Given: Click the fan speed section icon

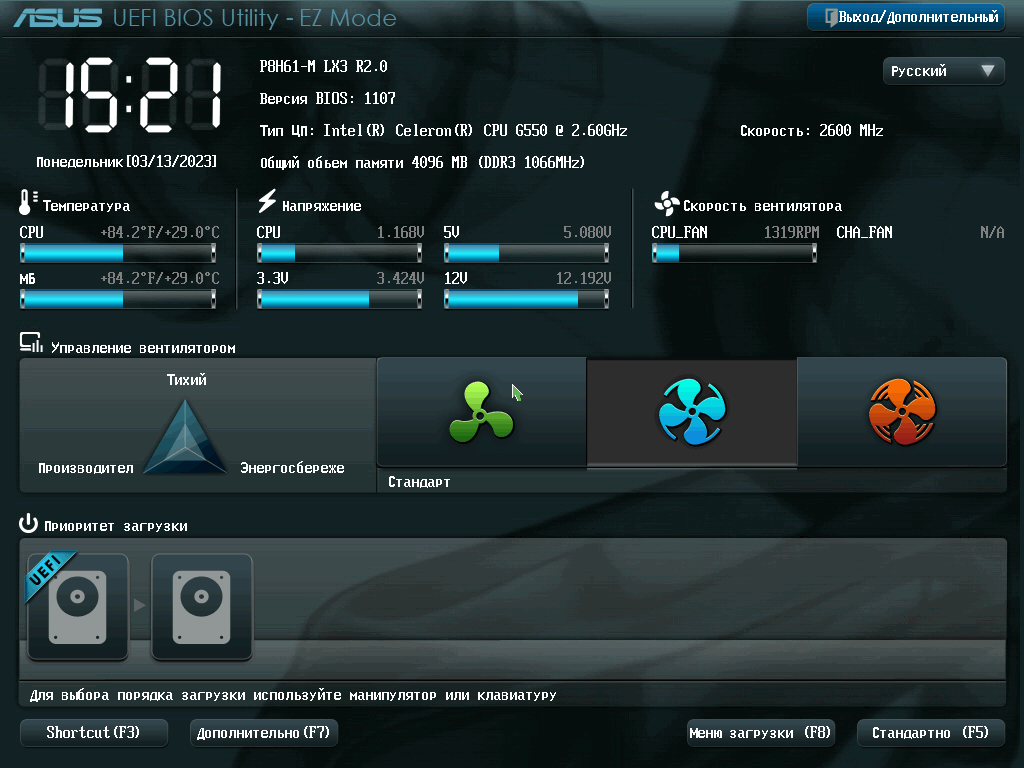Looking at the screenshot, I should pyautogui.click(x=666, y=204).
